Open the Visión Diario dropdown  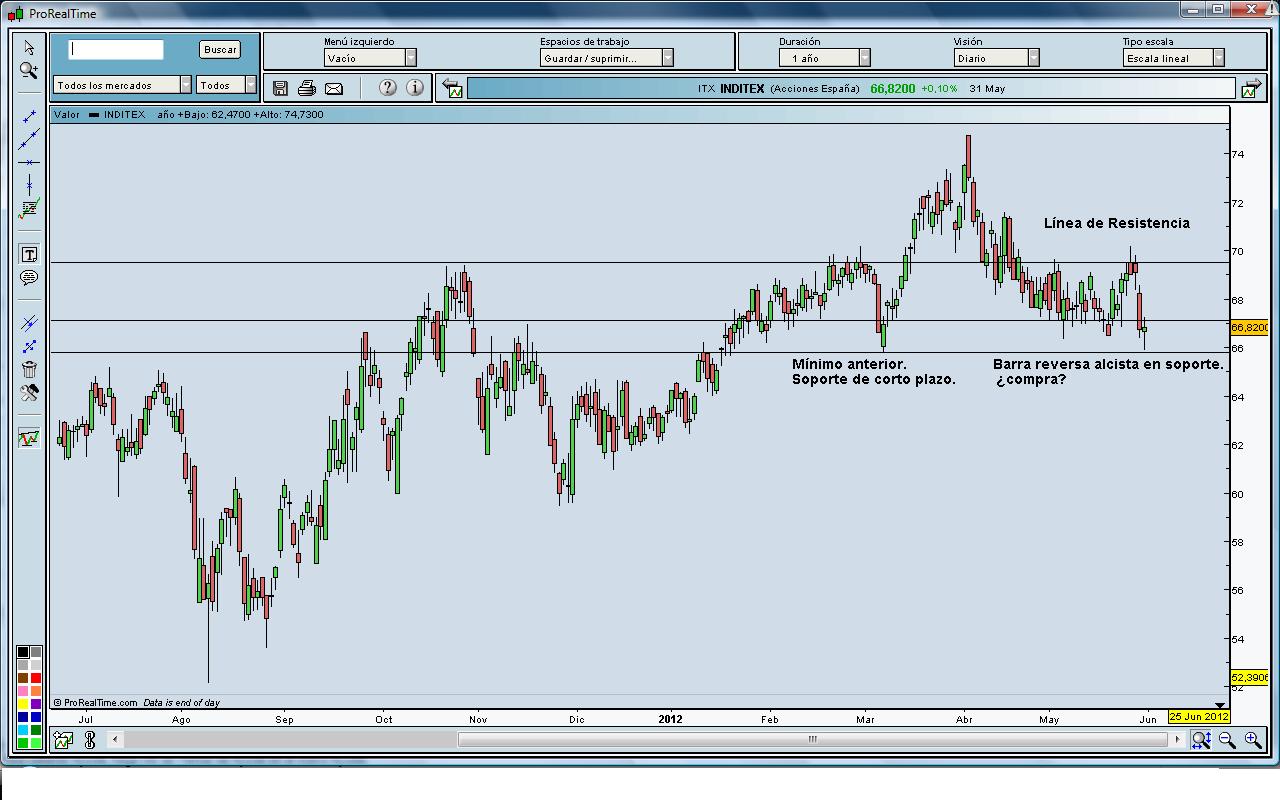click(x=997, y=58)
